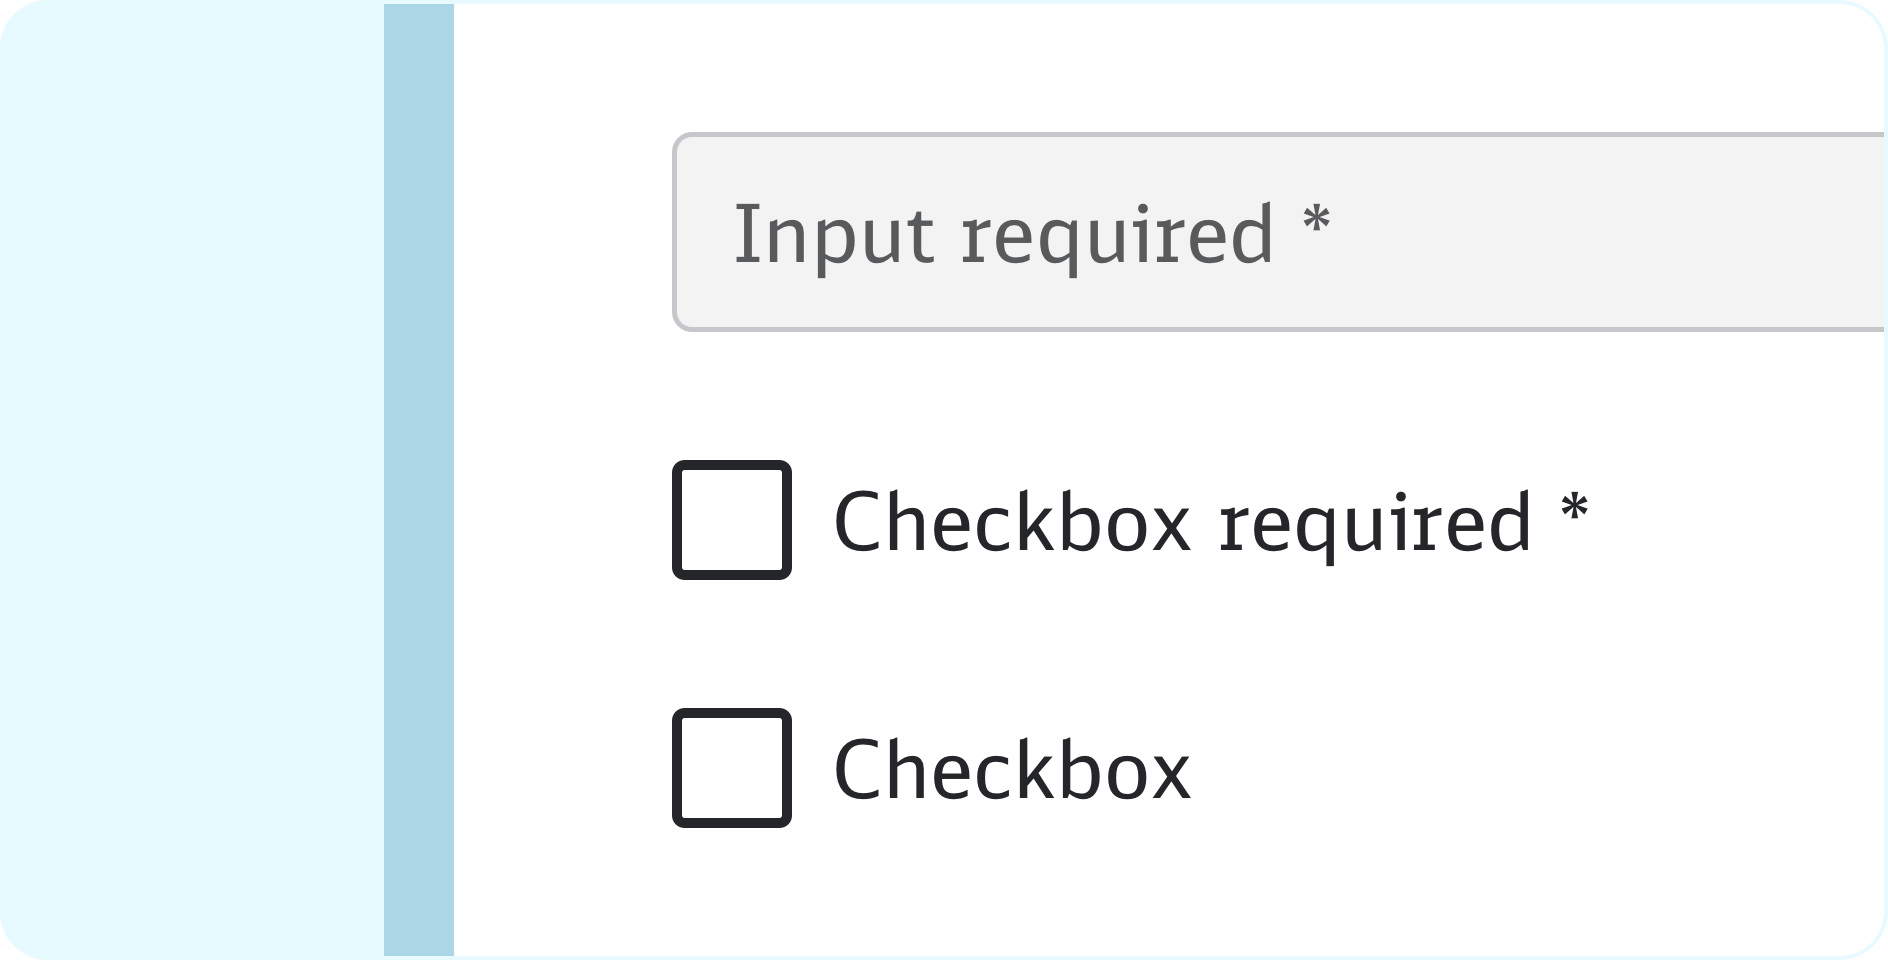This screenshot has width=1888, height=960.
Task: Click the word "required" in the input placeholder
Action: tap(1117, 236)
